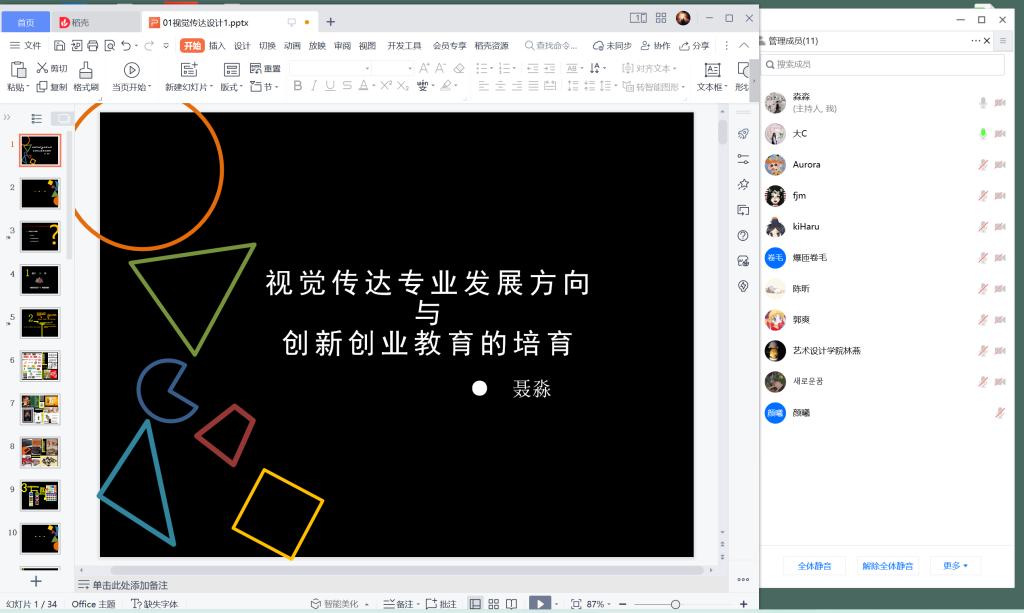Expand the 87% zoom level dropdown
The height and width of the screenshot is (613, 1024).
[600, 604]
